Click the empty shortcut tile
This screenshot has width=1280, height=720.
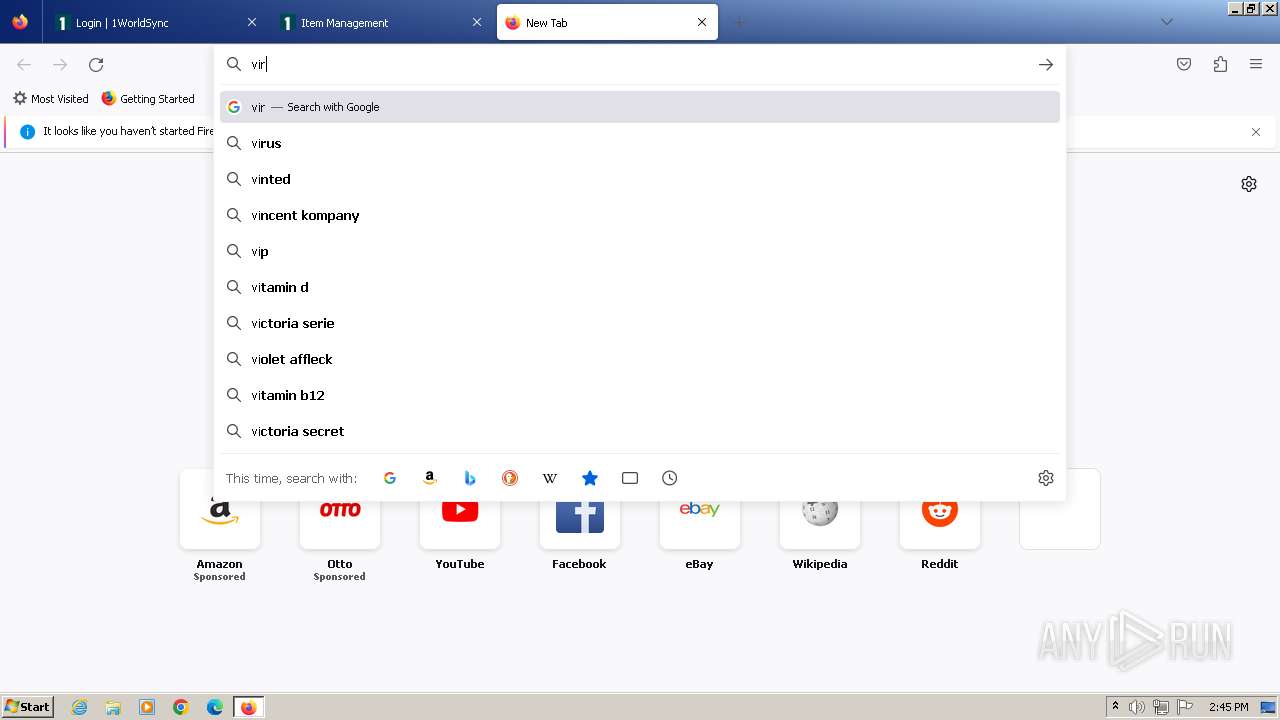pos(1060,509)
